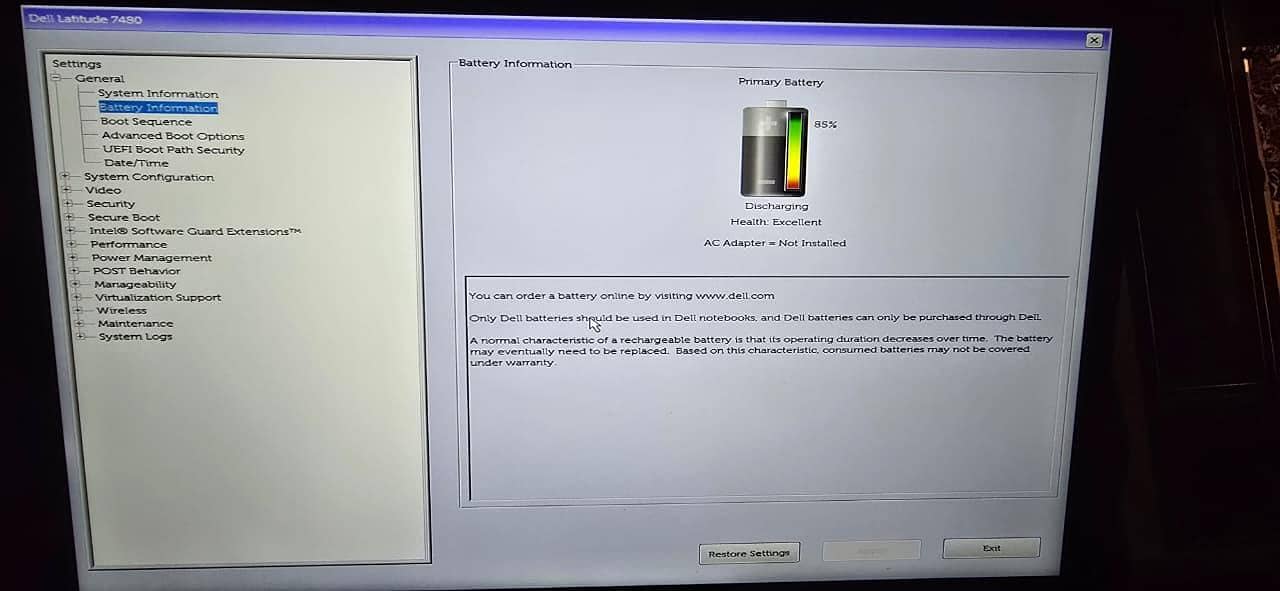Select the Performance category label

(x=129, y=244)
